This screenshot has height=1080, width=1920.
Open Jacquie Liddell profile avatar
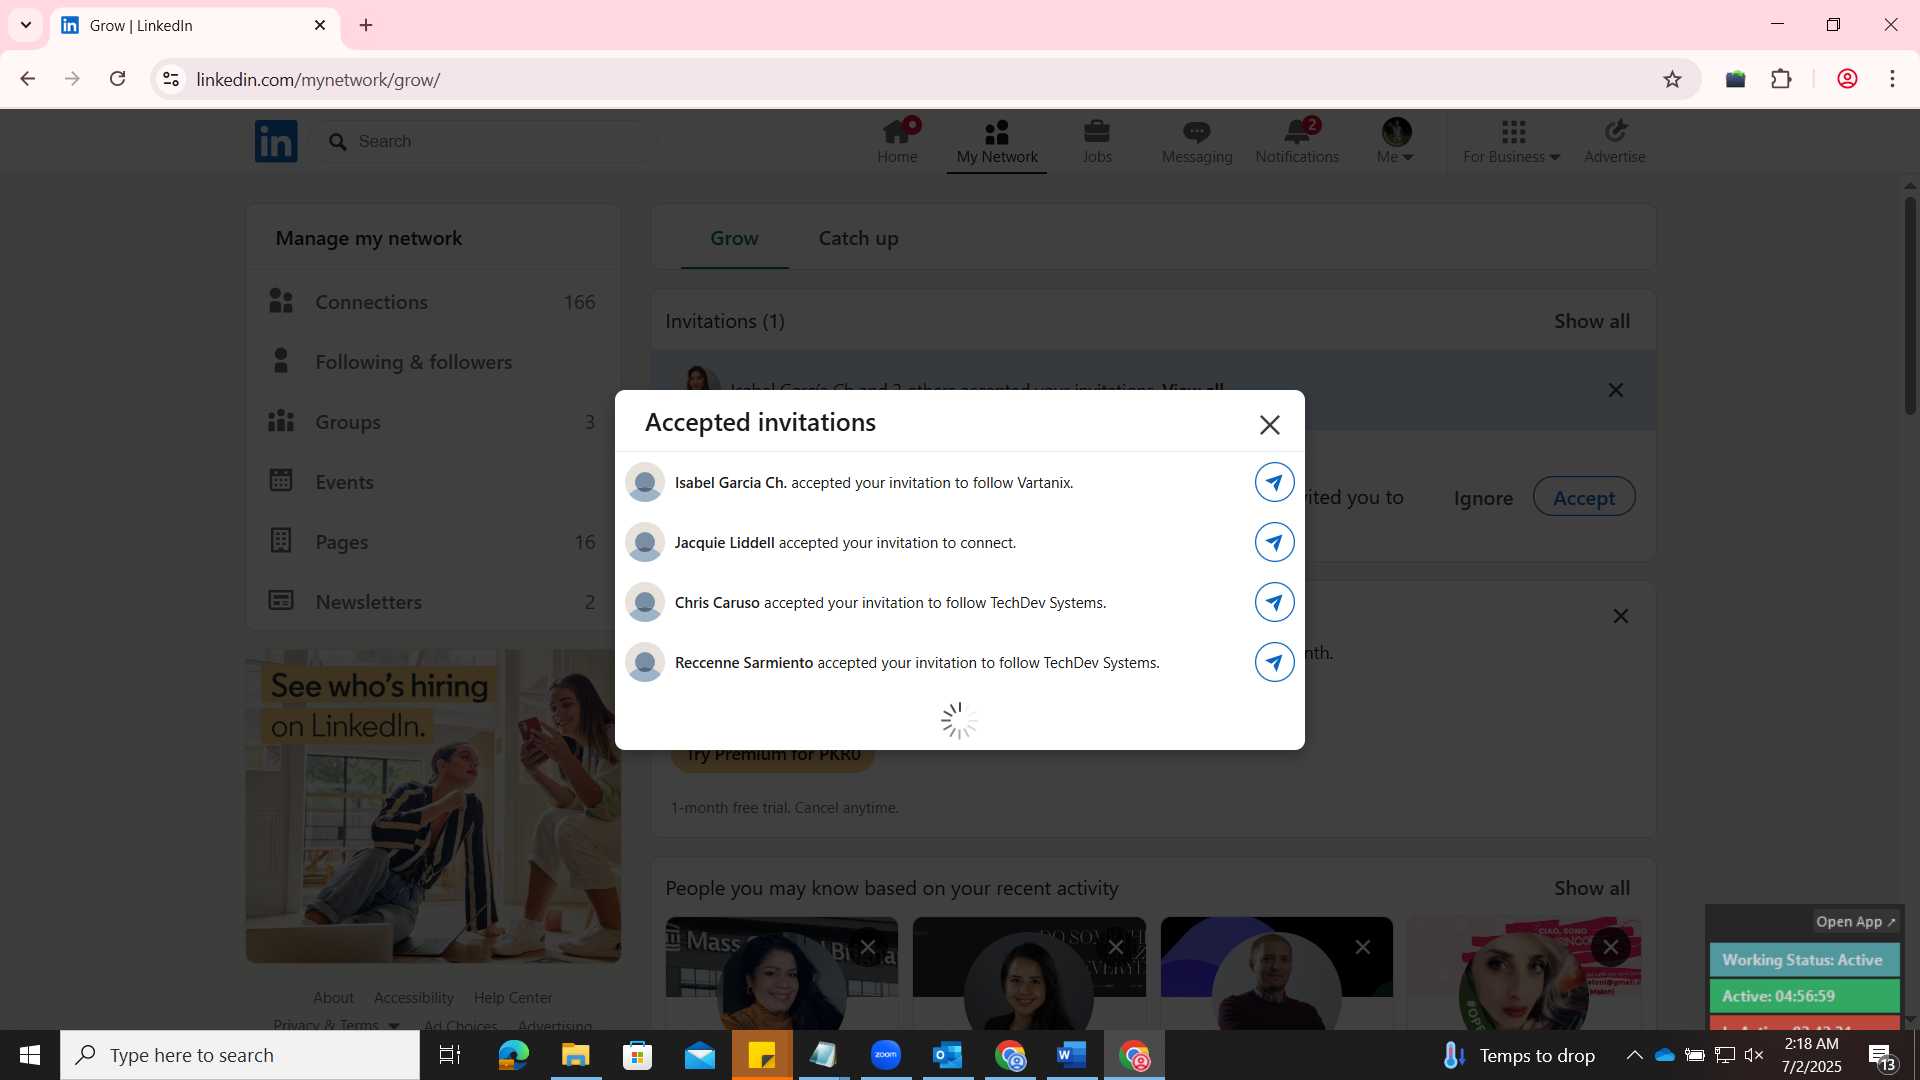pos(645,542)
